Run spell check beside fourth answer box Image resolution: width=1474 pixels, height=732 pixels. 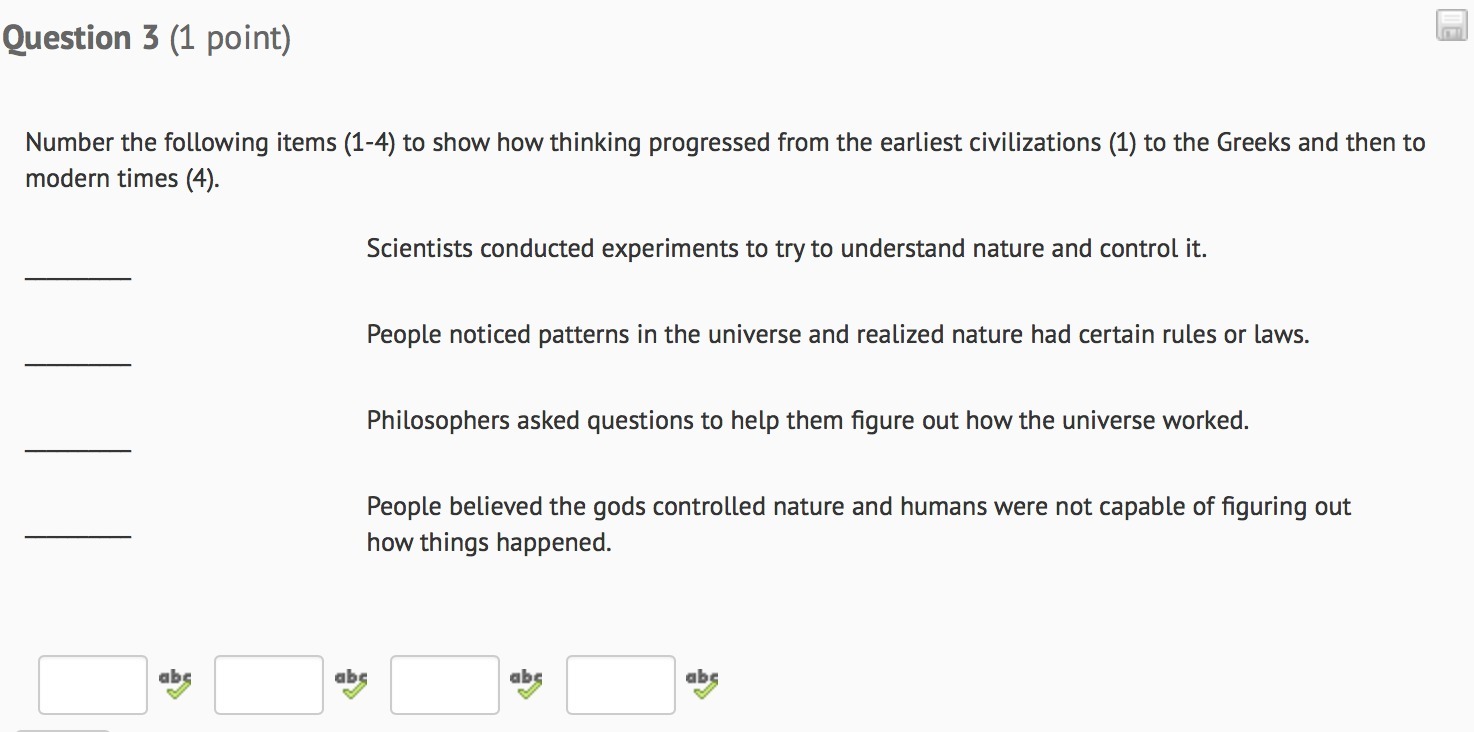pos(703,683)
